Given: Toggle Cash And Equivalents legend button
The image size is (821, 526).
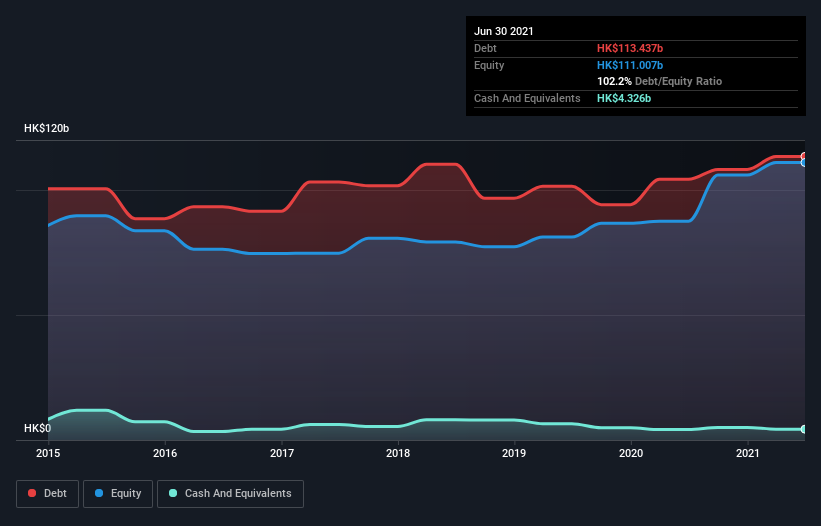Looking at the screenshot, I should tap(230, 494).
